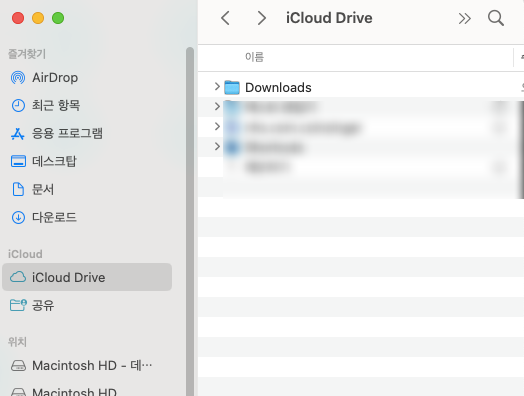The image size is (524, 396).
Task: Click the AirDrop sidebar icon
Action: coord(18,78)
